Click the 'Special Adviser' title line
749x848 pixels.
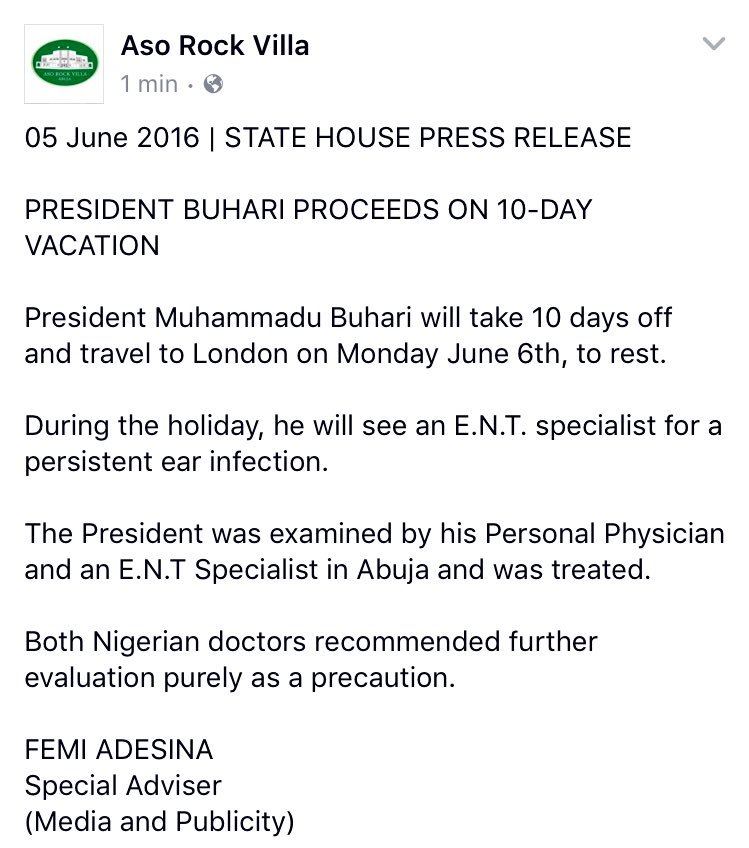pos(123,786)
